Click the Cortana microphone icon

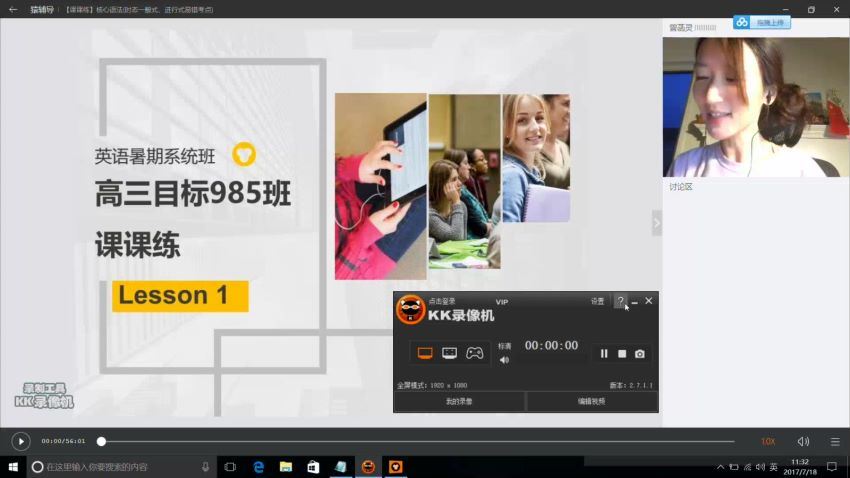tap(205, 467)
